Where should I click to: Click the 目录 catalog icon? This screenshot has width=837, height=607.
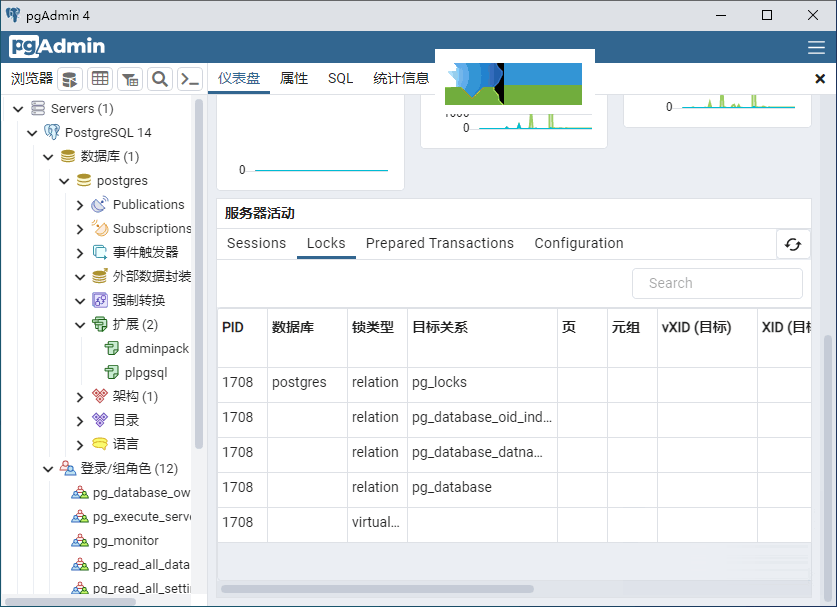[x=100, y=420]
